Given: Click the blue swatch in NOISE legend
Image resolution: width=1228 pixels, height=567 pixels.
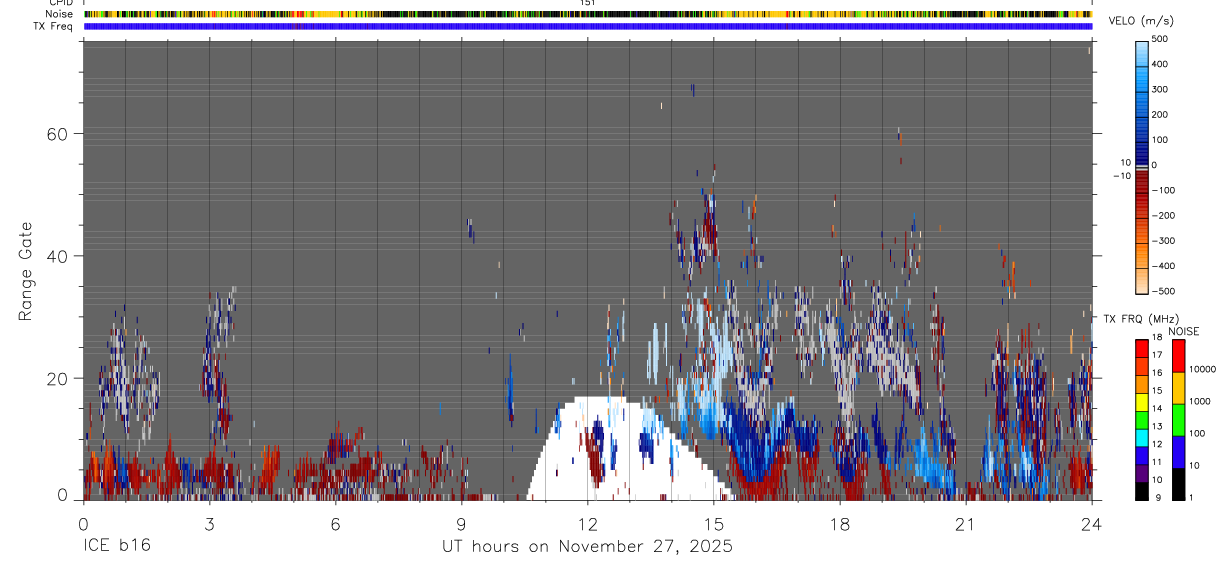Looking at the screenshot, I should tap(1178, 452).
